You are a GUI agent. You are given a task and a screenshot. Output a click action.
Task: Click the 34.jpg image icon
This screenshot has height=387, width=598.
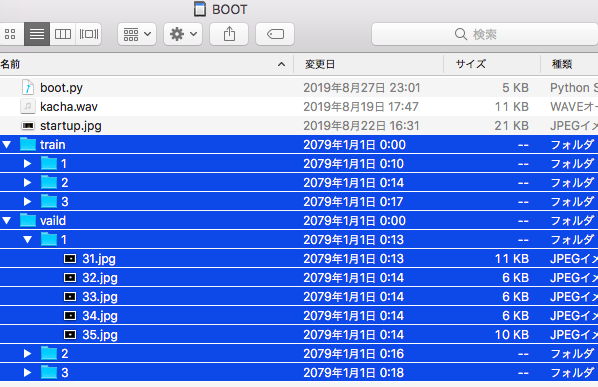pyautogui.click(x=70, y=316)
